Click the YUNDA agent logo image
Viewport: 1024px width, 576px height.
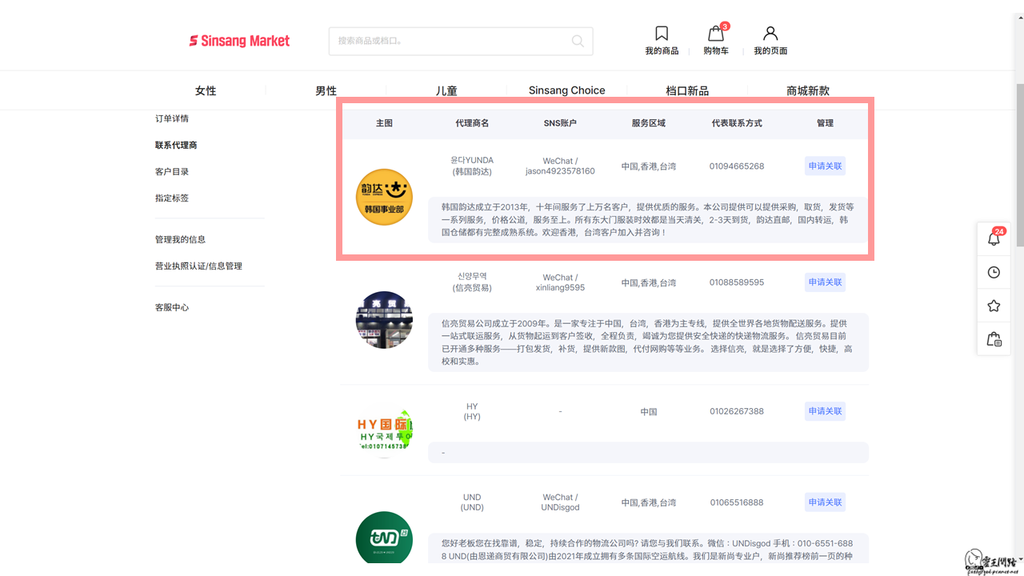tap(384, 197)
